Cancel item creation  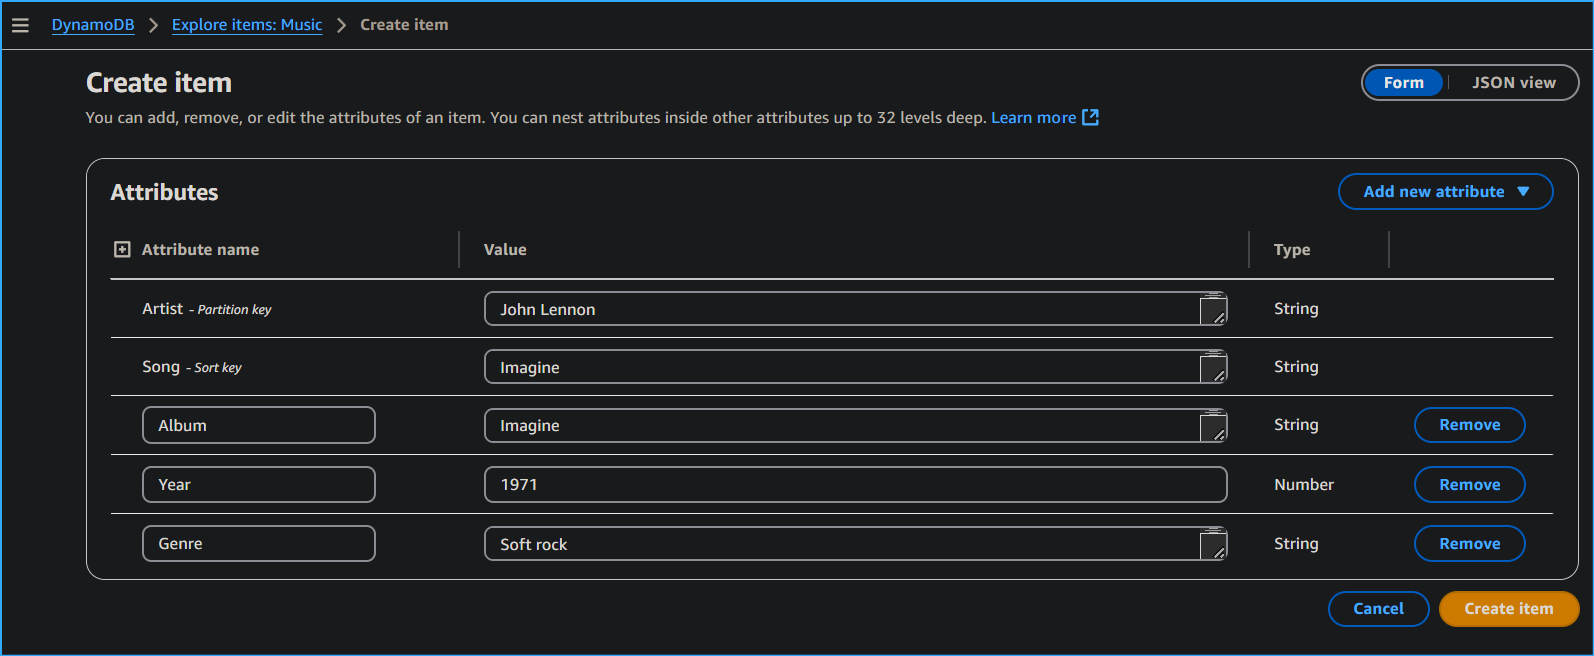tap(1379, 609)
